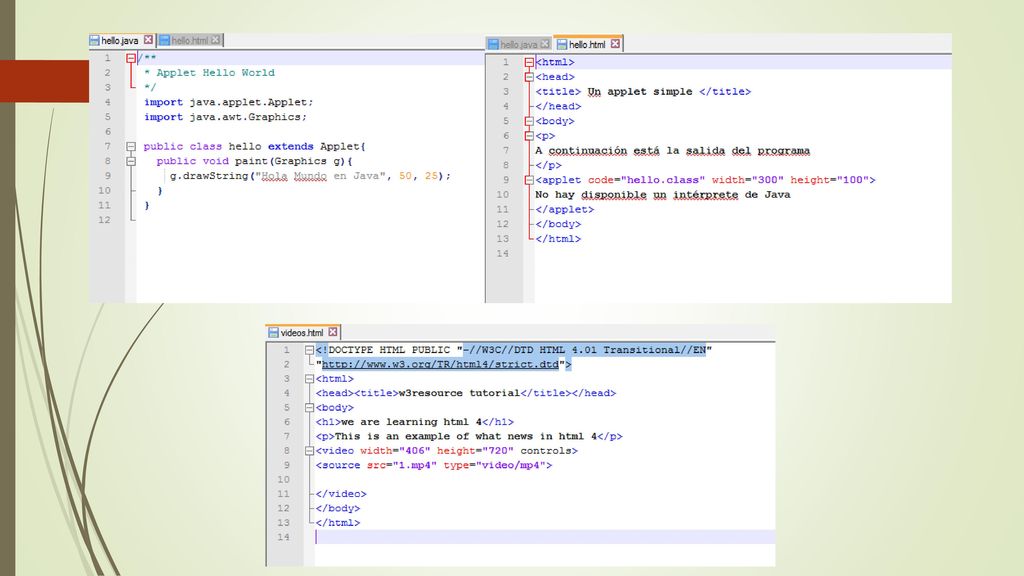Switch to greyed hello.java tab in HTML editor
This screenshot has height=576, width=1024.
[519, 44]
